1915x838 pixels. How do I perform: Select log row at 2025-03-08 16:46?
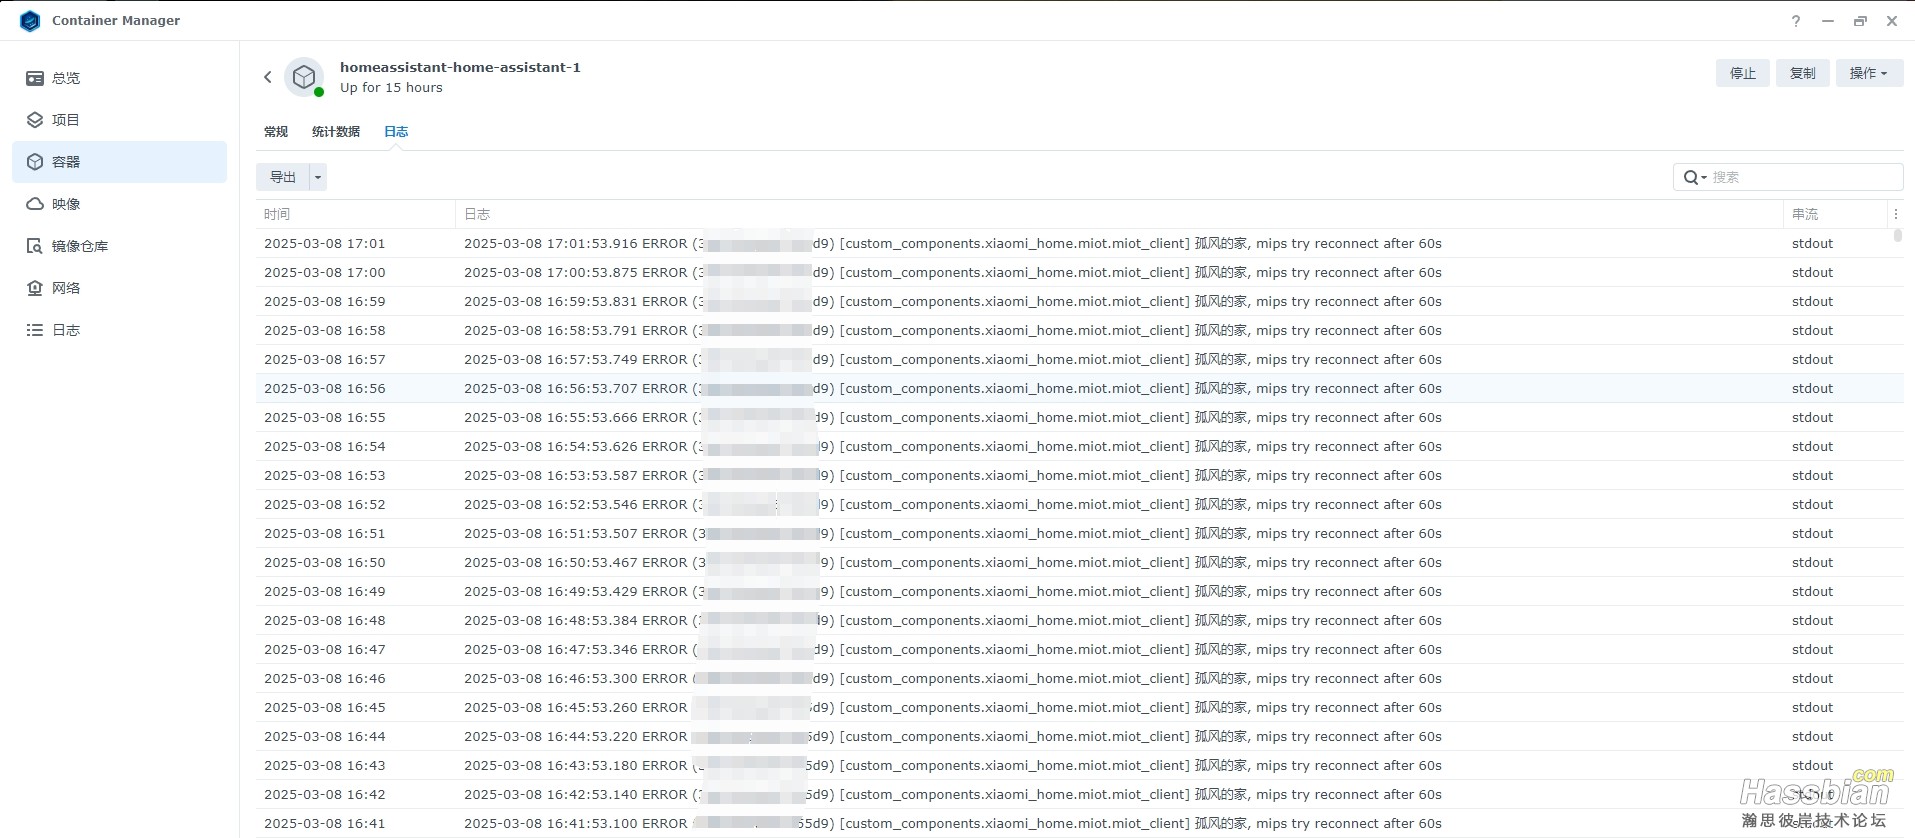click(1079, 678)
